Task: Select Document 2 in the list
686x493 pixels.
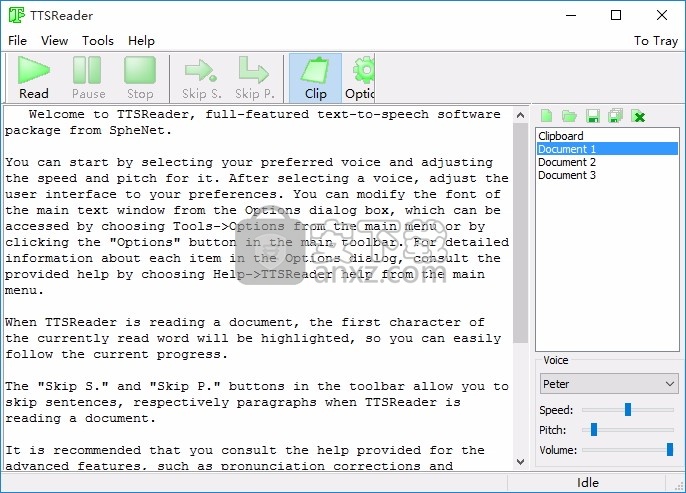Action: (607, 162)
